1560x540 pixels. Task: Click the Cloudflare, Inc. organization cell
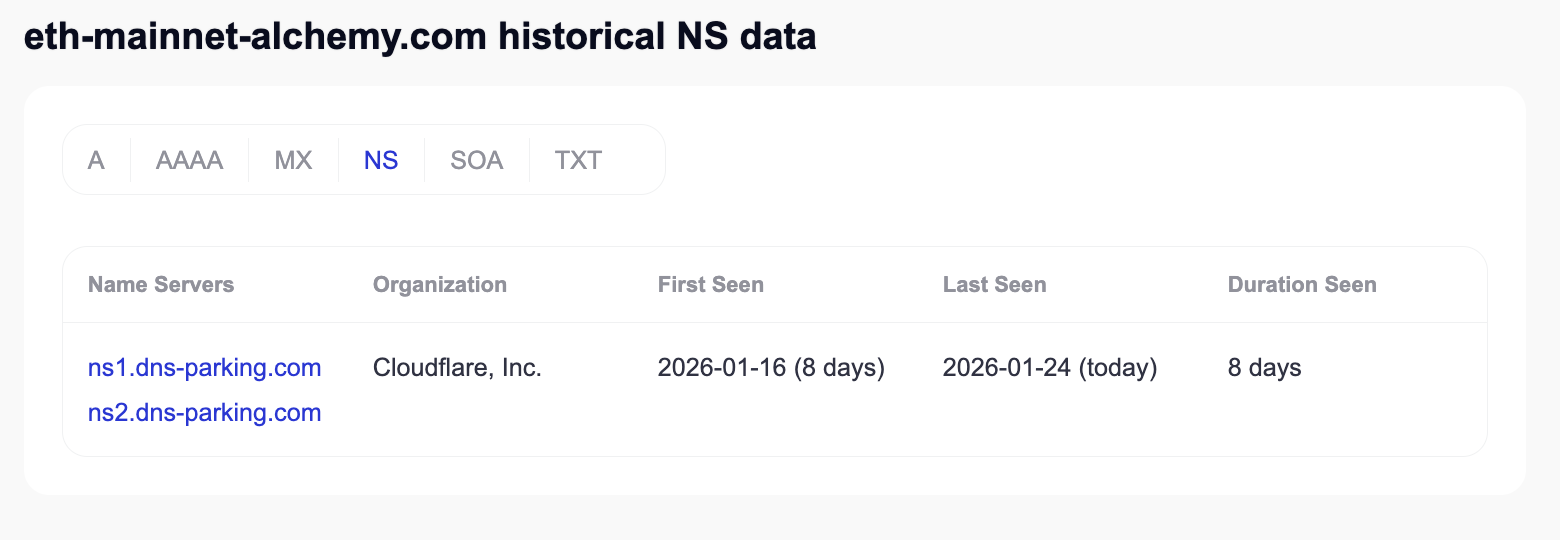(x=457, y=368)
